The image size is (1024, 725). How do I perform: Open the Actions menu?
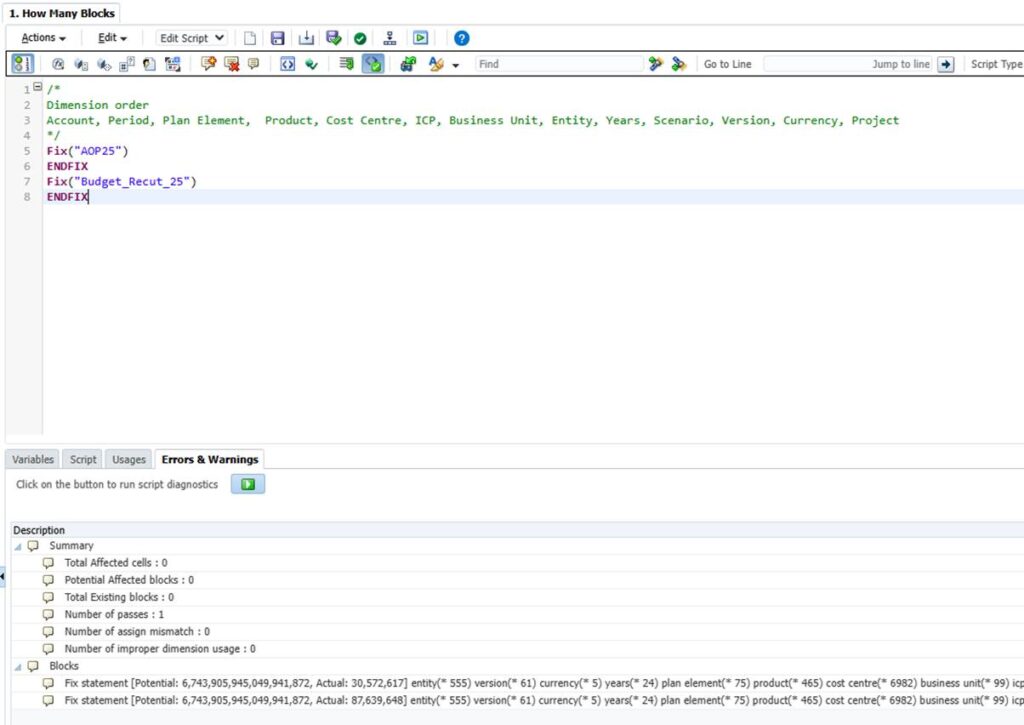(x=43, y=38)
